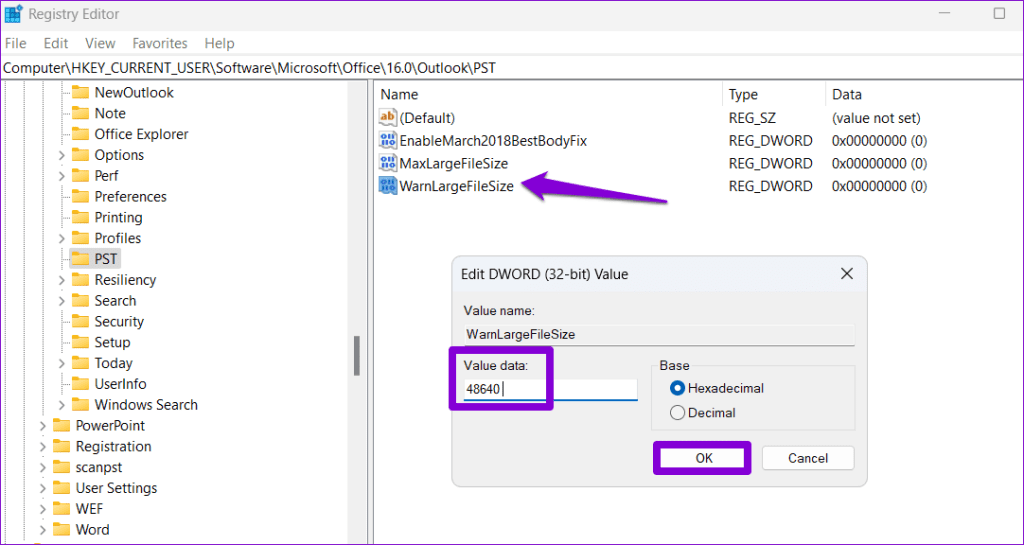Select the EnableMarch2018BestBodyFix DWORD icon

[x=388, y=140]
